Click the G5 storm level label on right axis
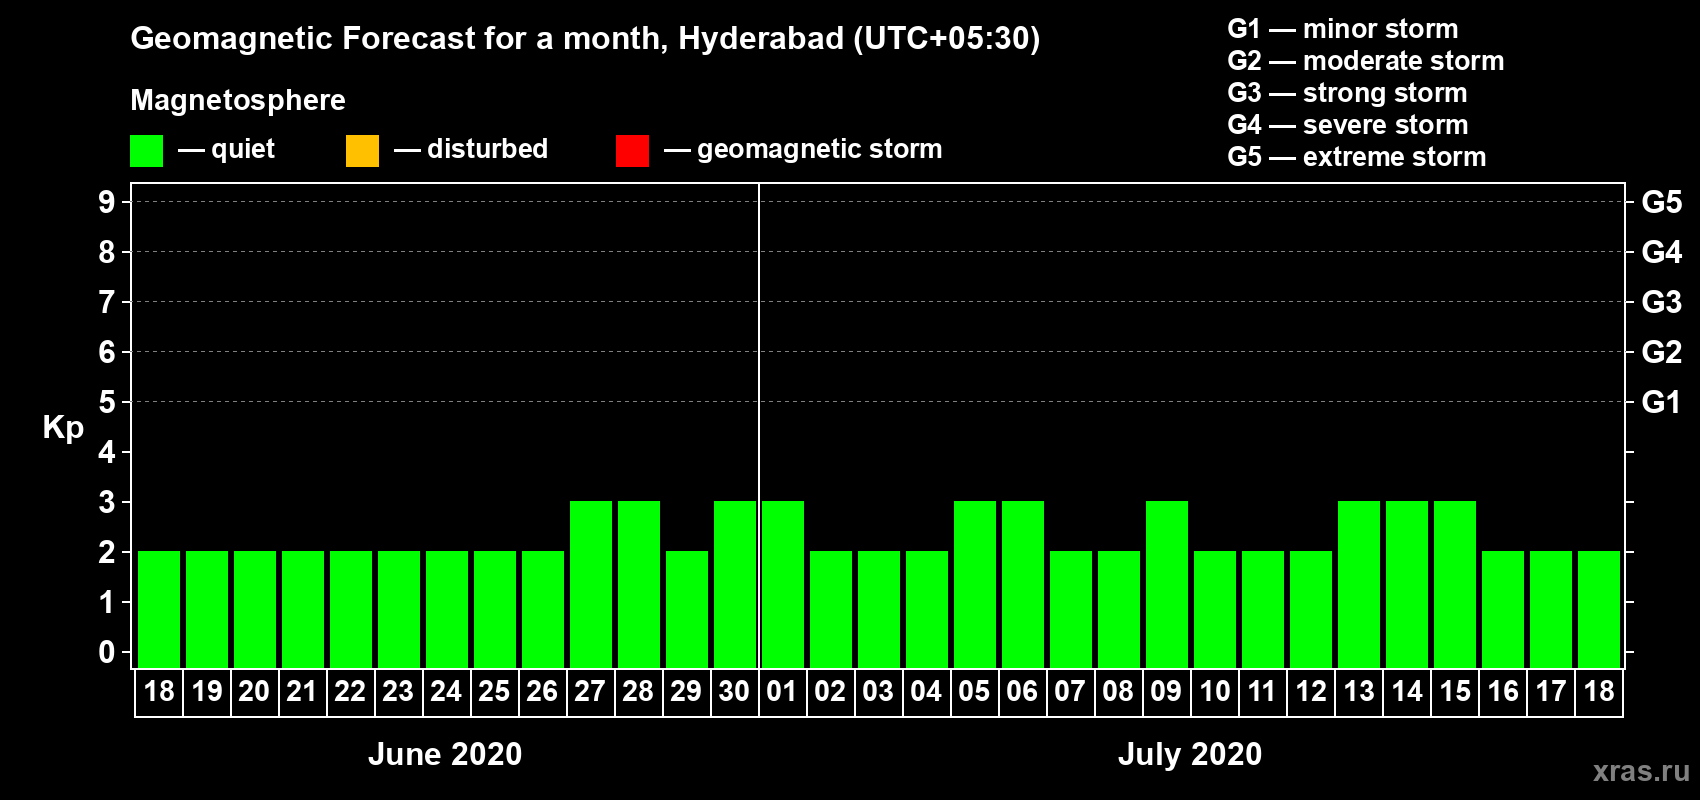 1662,202
